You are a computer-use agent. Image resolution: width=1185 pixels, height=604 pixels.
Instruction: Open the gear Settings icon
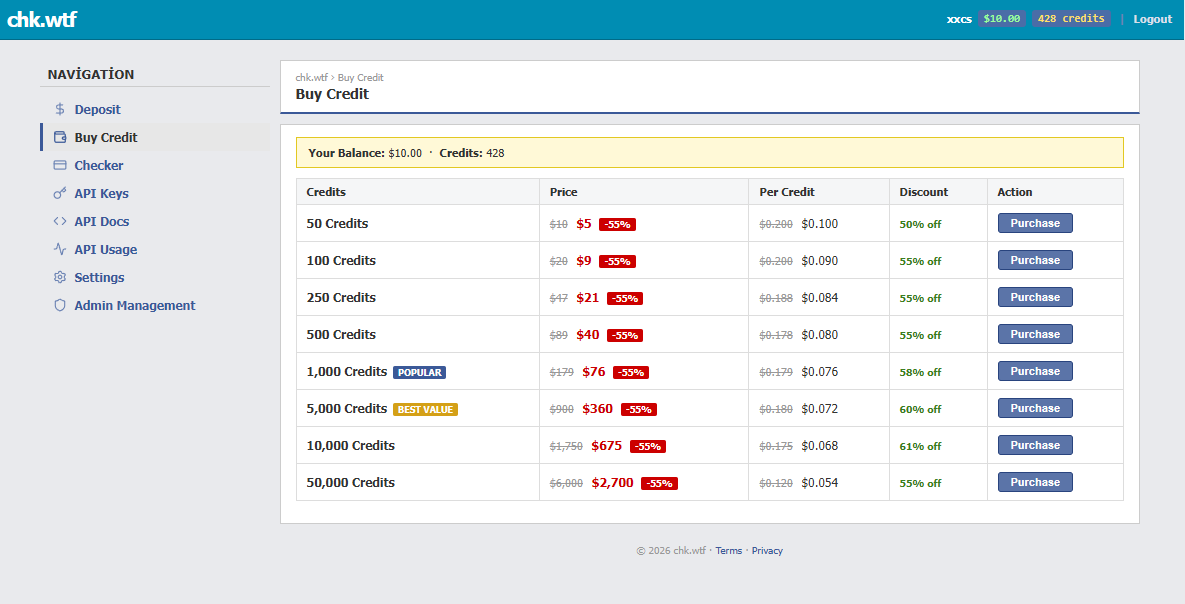pos(60,278)
